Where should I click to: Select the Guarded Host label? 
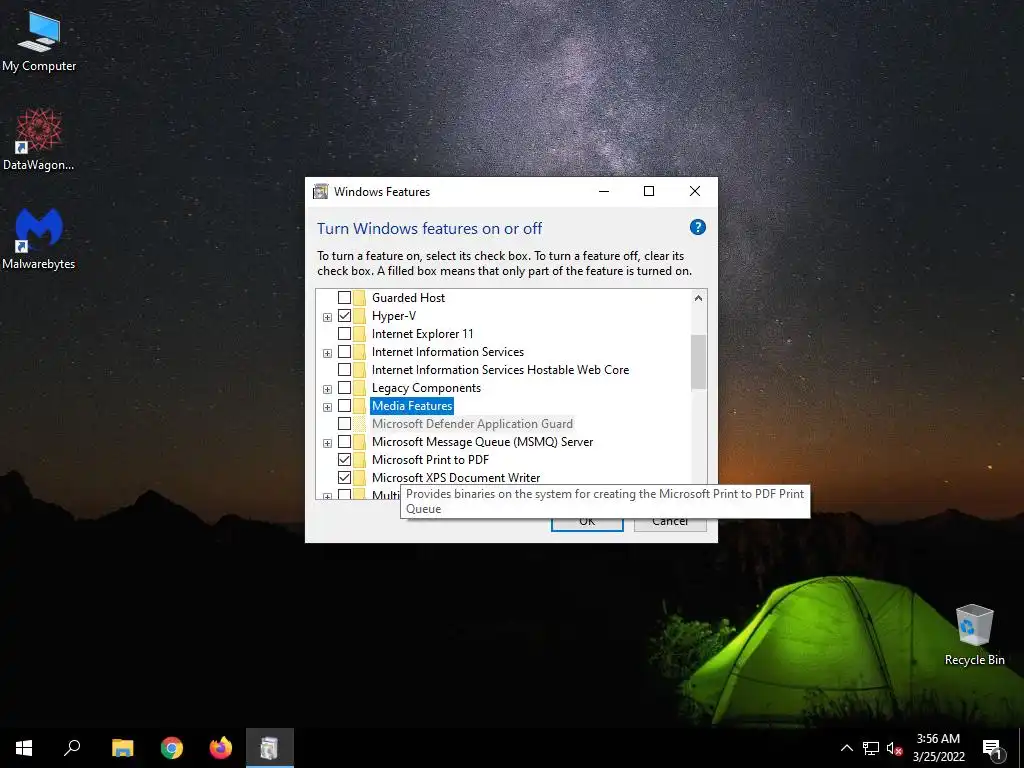tap(408, 298)
